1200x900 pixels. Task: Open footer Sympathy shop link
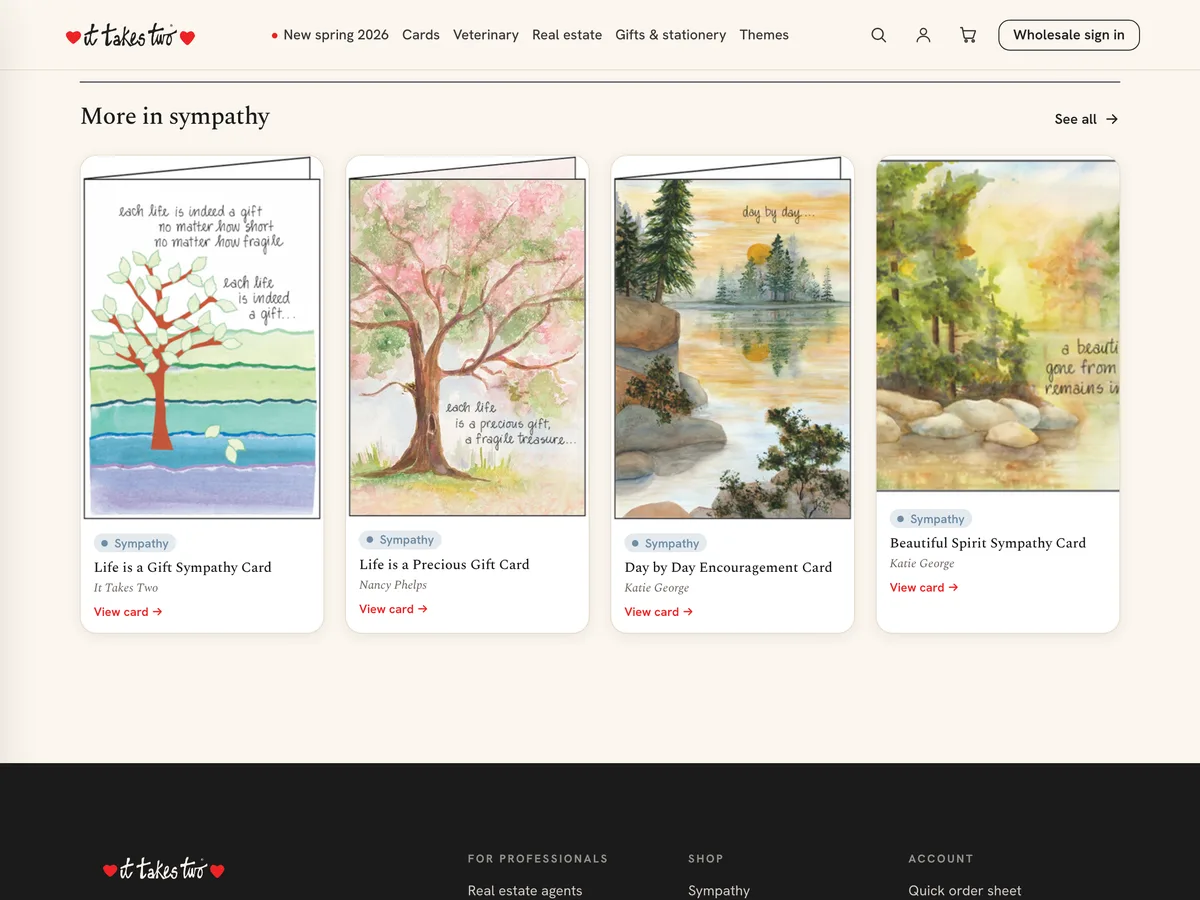click(719, 890)
